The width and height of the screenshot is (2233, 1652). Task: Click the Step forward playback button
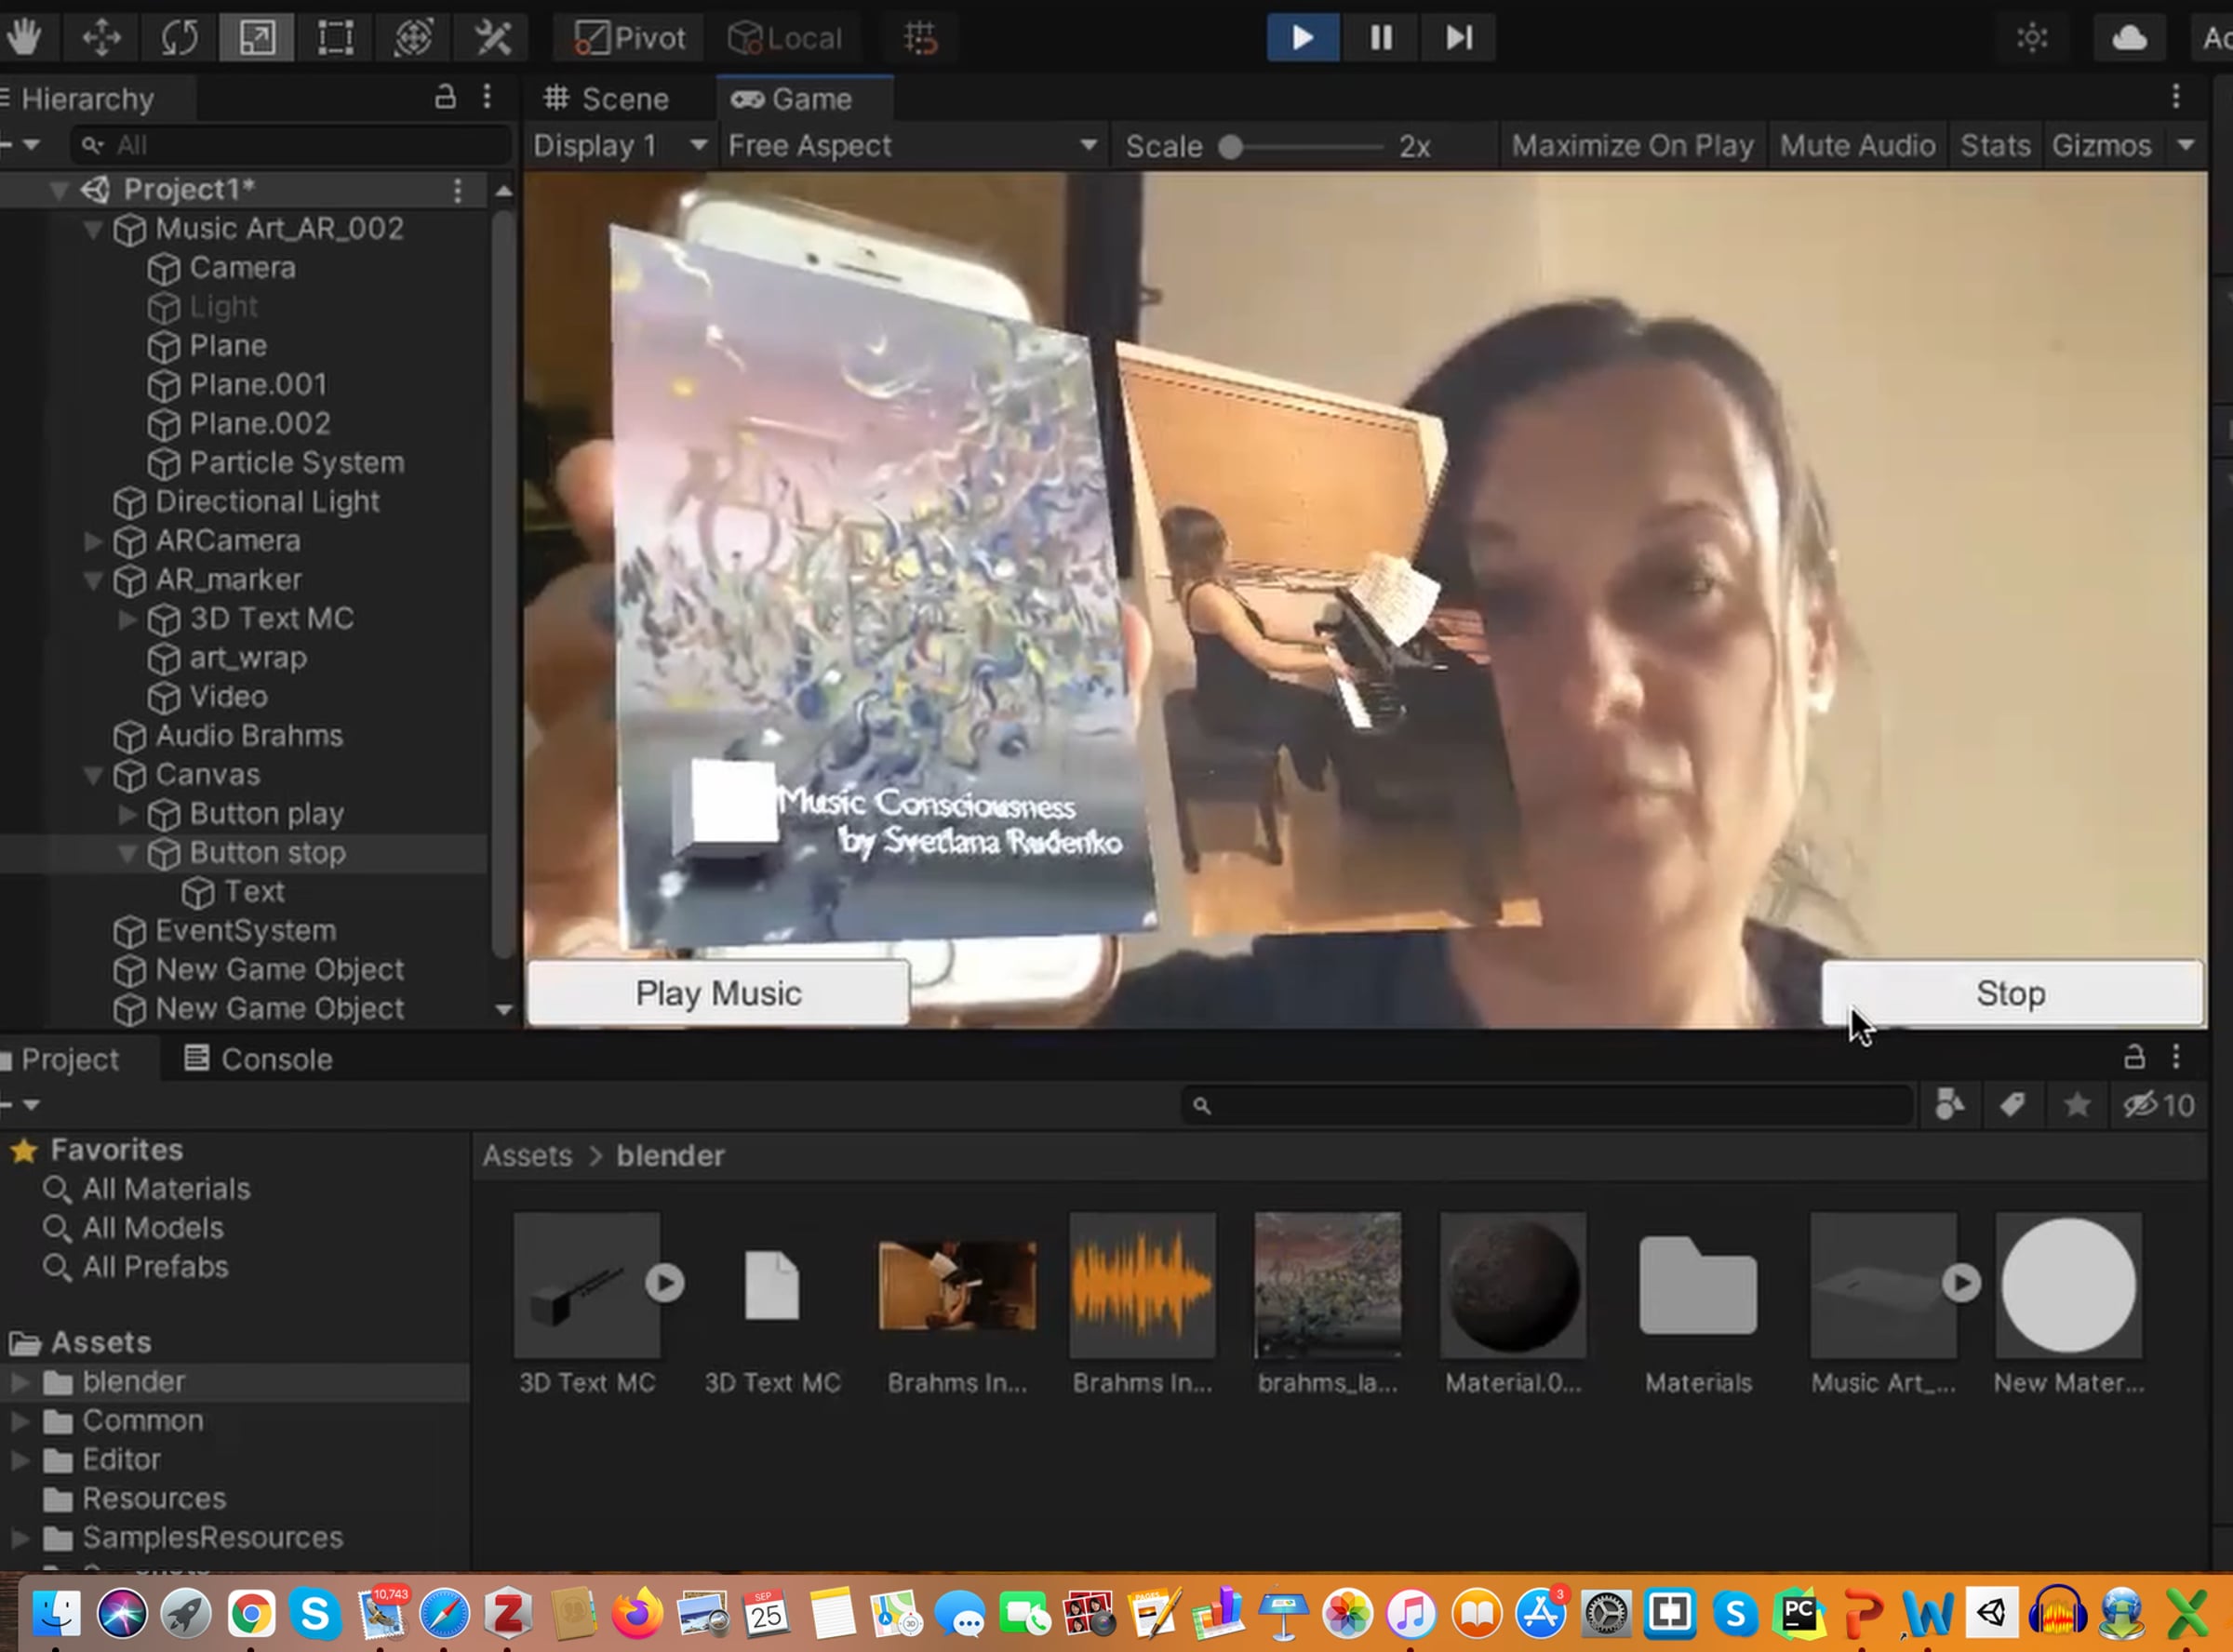tap(1459, 38)
